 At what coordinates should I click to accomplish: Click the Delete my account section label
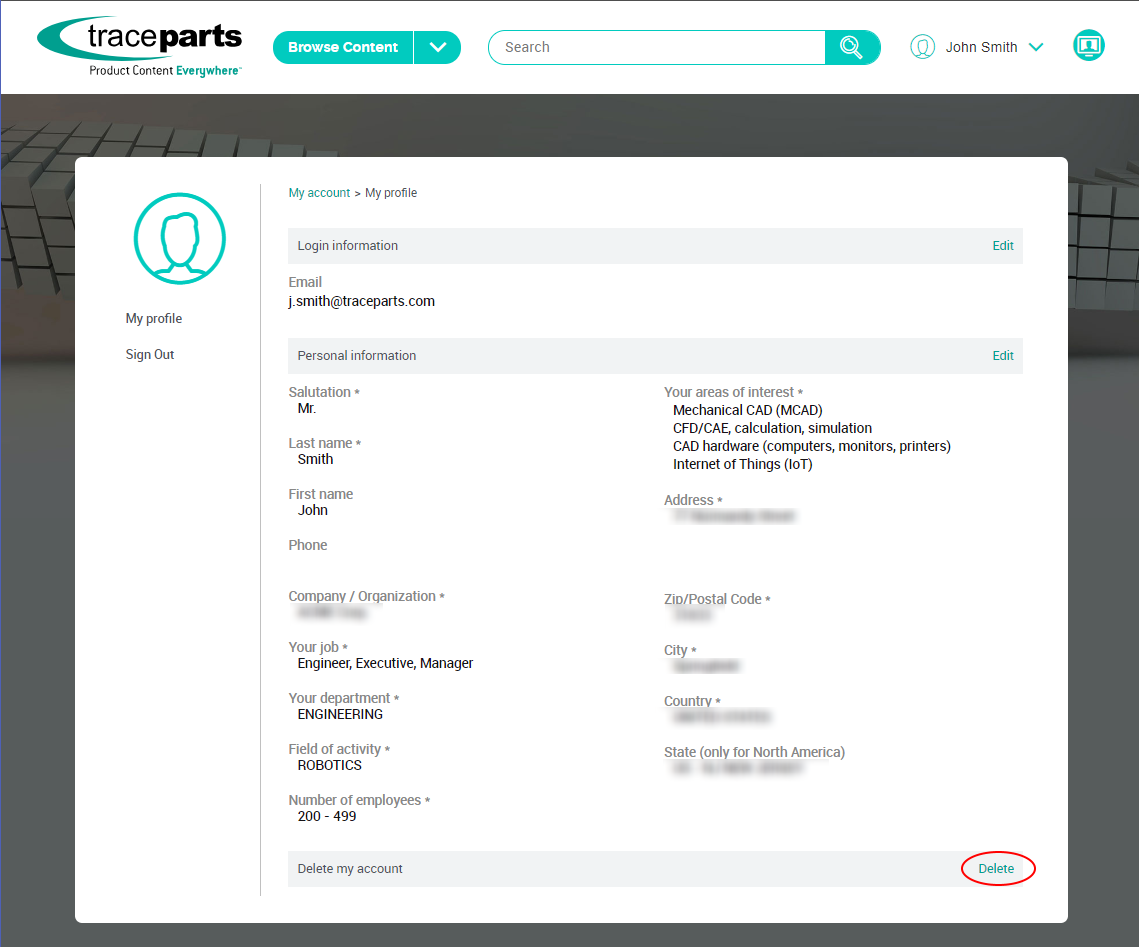(x=350, y=869)
